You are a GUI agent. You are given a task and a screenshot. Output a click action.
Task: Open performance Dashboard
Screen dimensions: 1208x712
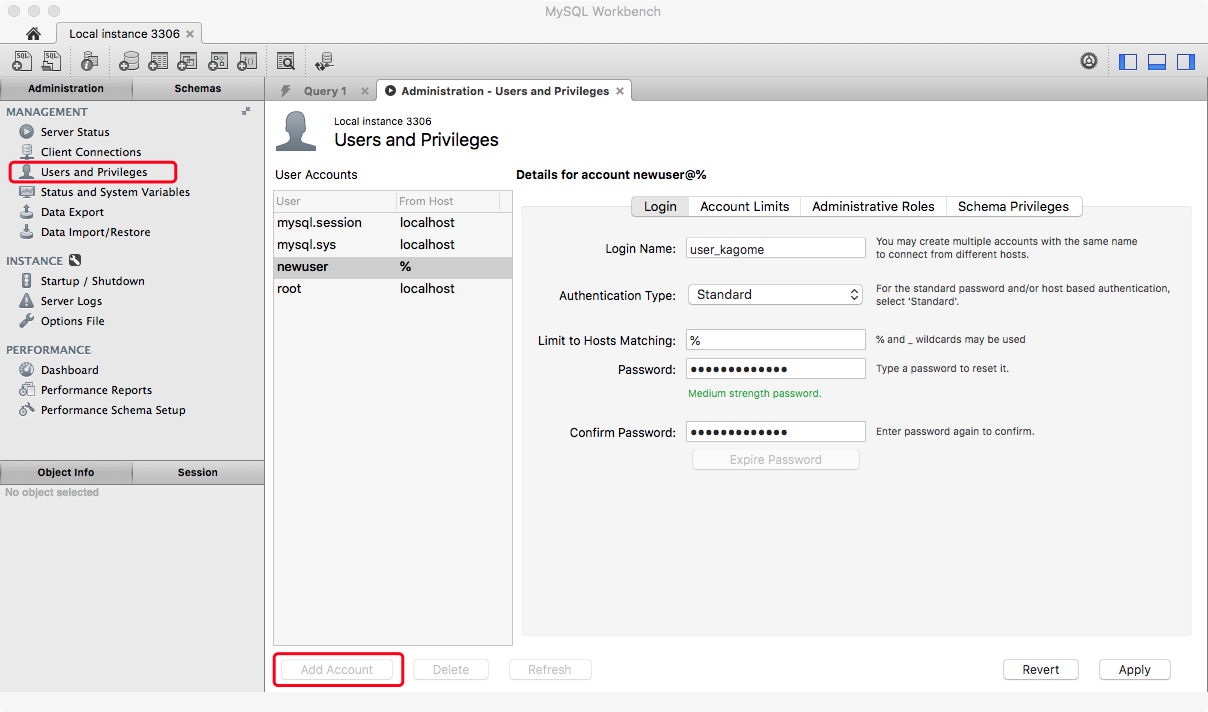[69, 370]
